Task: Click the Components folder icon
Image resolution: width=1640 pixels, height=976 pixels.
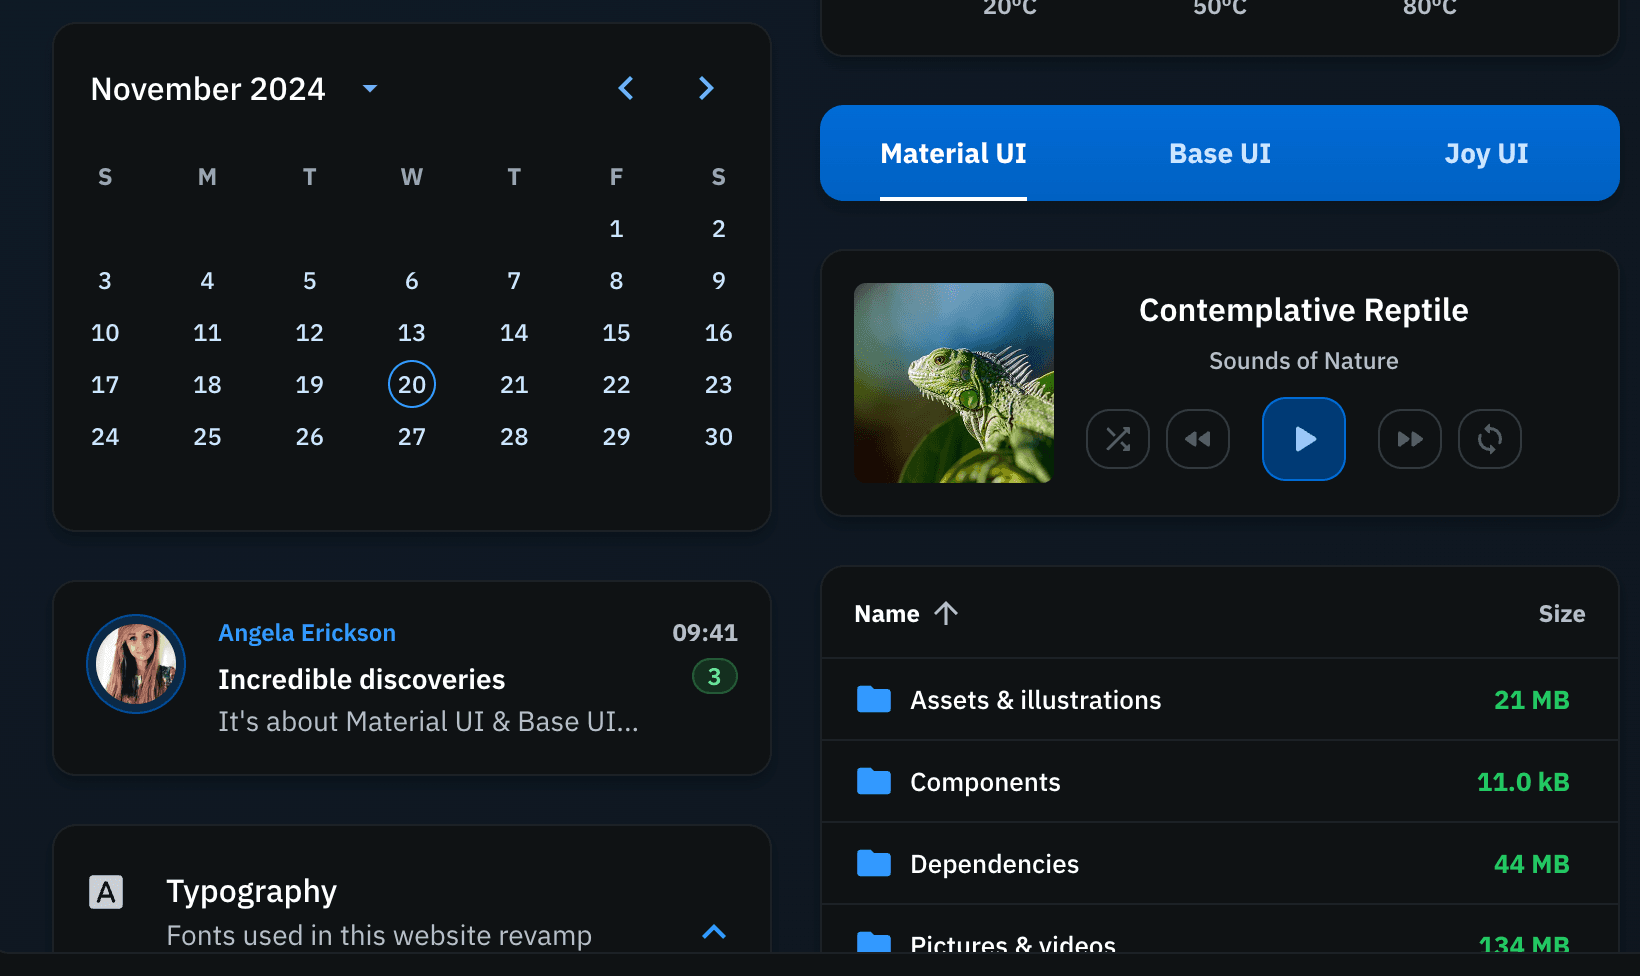Action: click(874, 781)
